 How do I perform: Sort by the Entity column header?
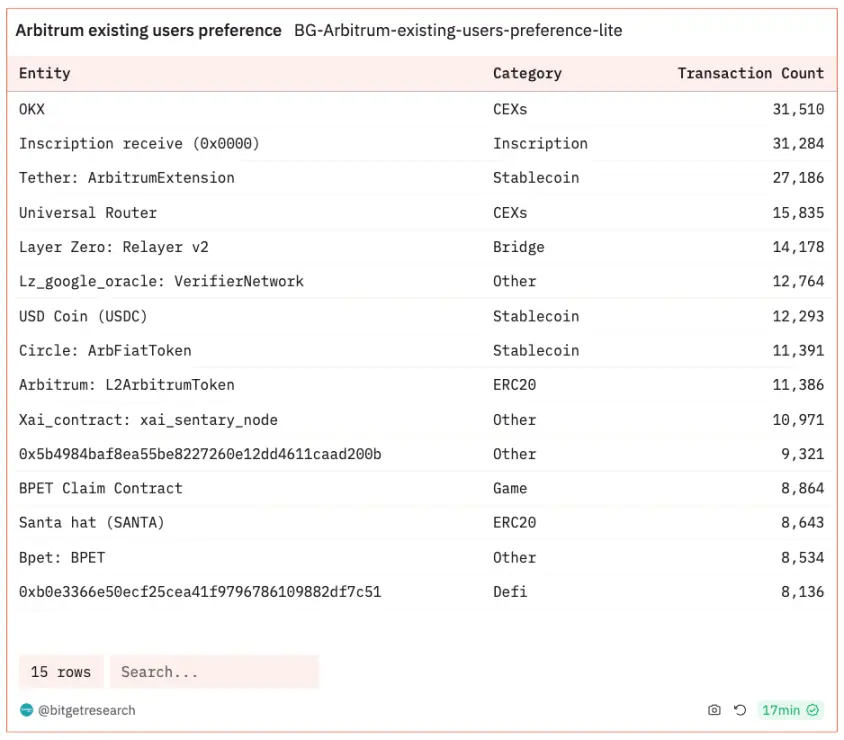tap(45, 73)
